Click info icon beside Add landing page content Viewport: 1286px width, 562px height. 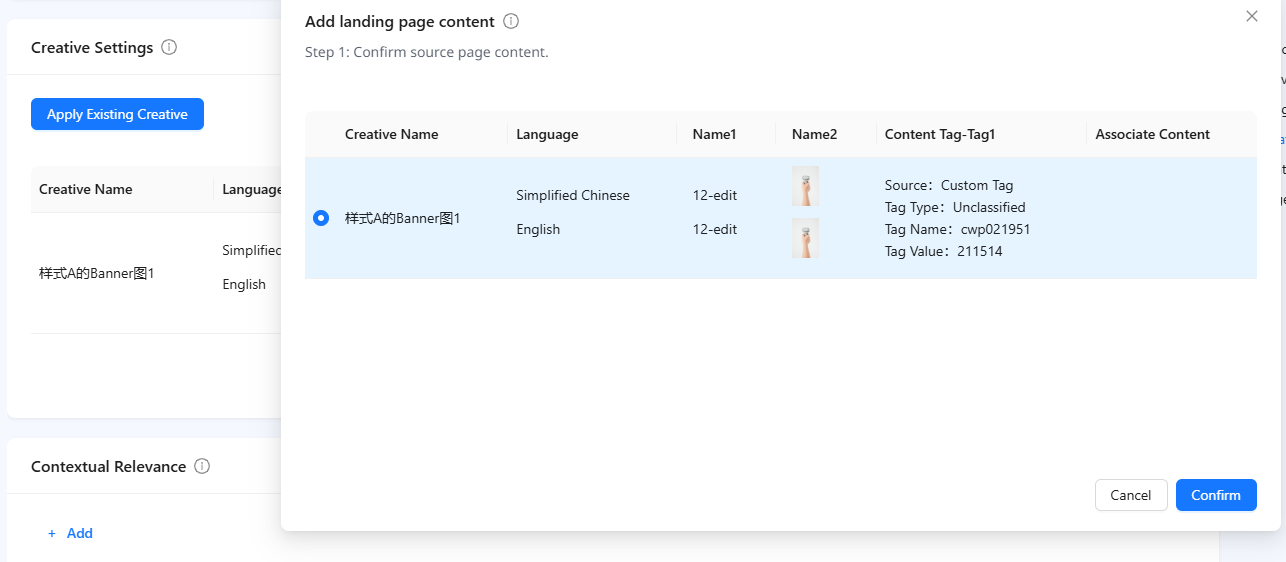click(511, 21)
